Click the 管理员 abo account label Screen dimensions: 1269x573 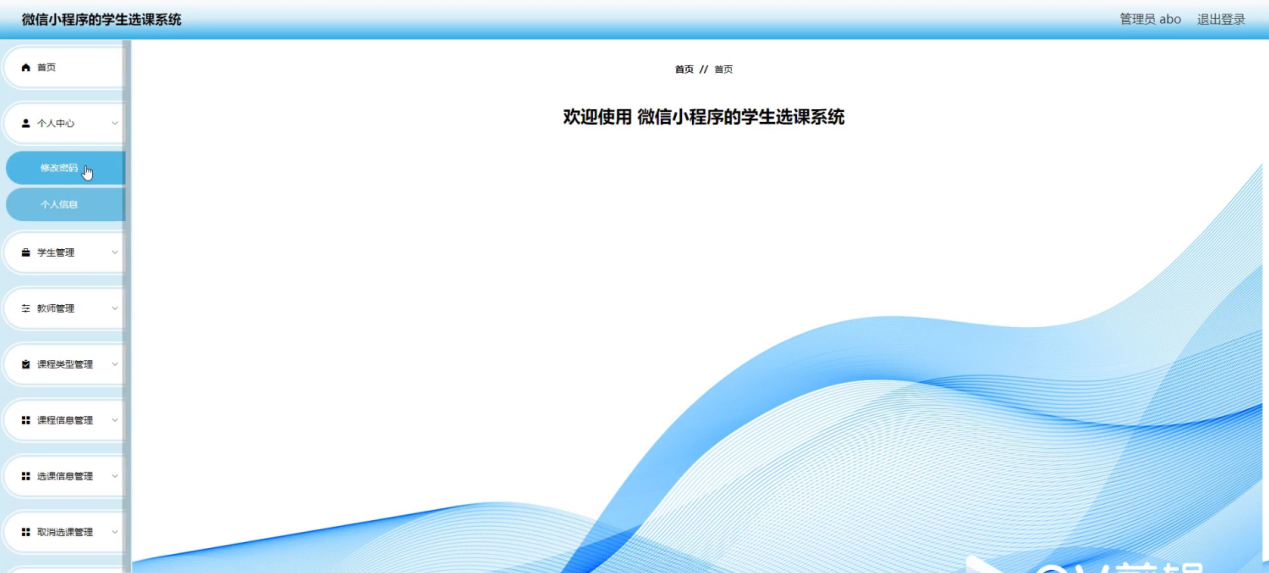1150,20
